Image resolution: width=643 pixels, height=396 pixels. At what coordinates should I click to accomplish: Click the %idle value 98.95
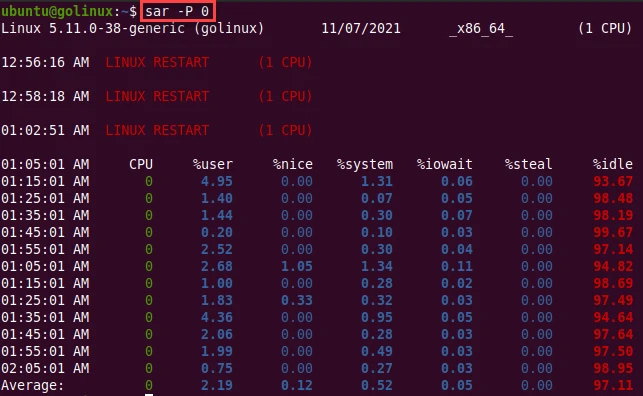613,368
